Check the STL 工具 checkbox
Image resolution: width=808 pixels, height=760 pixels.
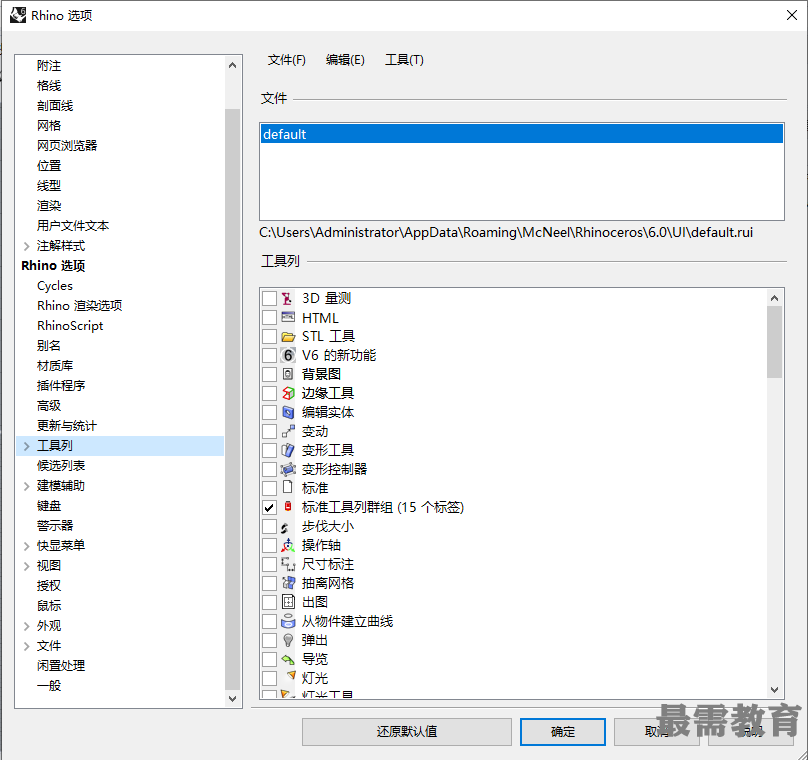(x=269, y=336)
